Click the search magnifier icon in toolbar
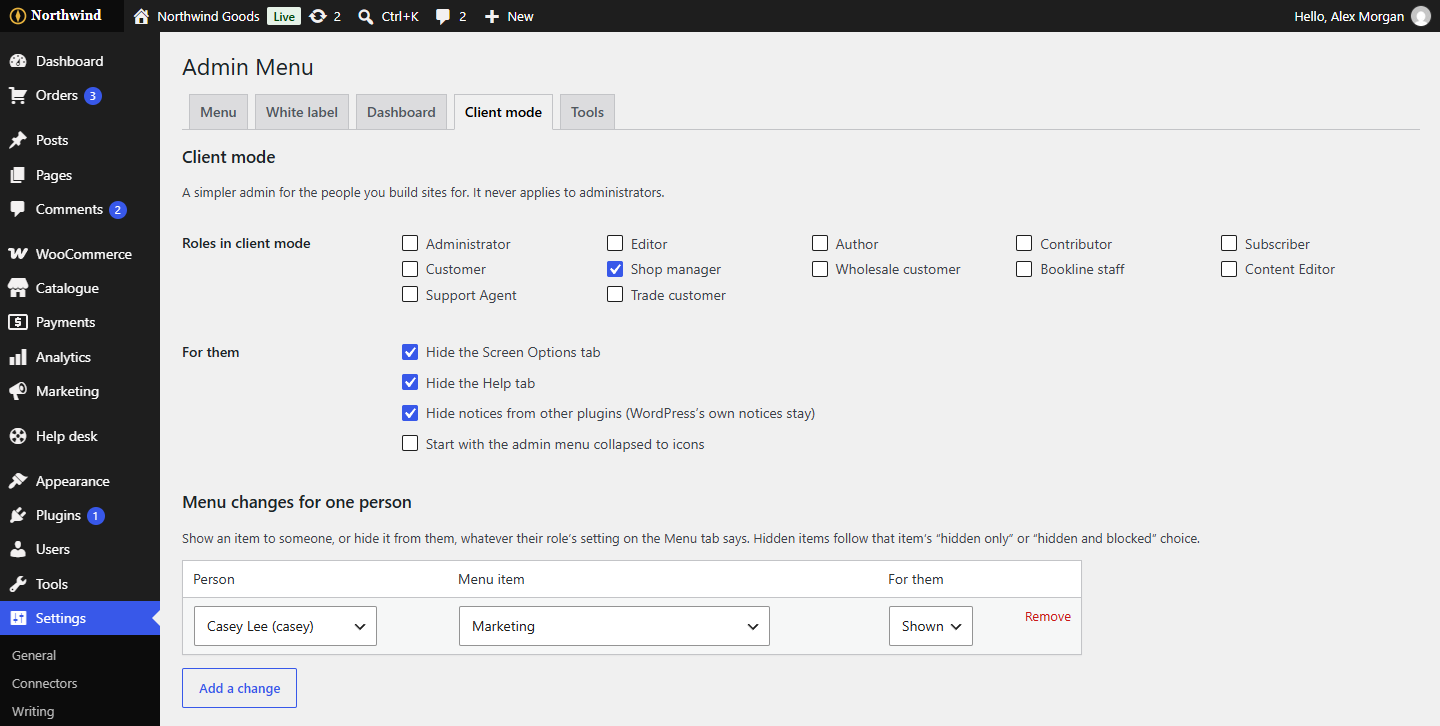This screenshot has height=726, width=1440. 366,16
